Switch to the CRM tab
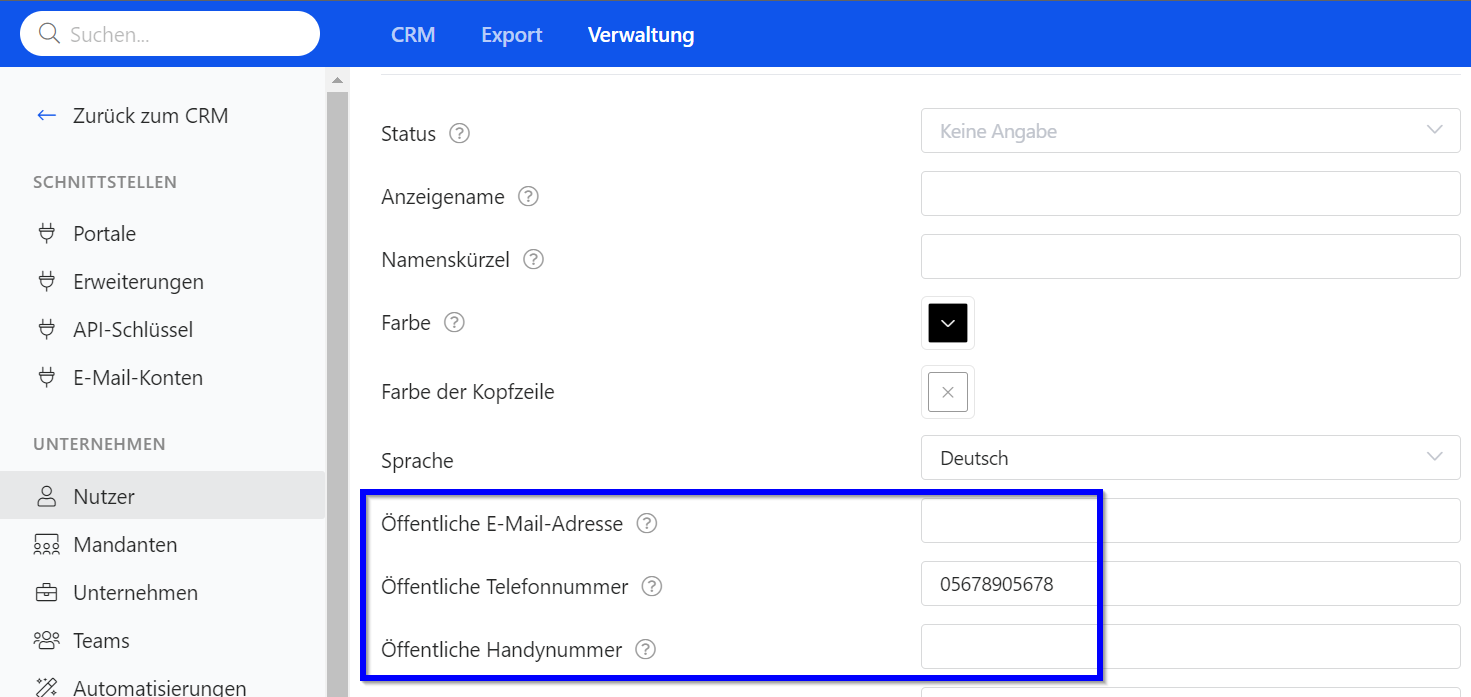 point(413,35)
